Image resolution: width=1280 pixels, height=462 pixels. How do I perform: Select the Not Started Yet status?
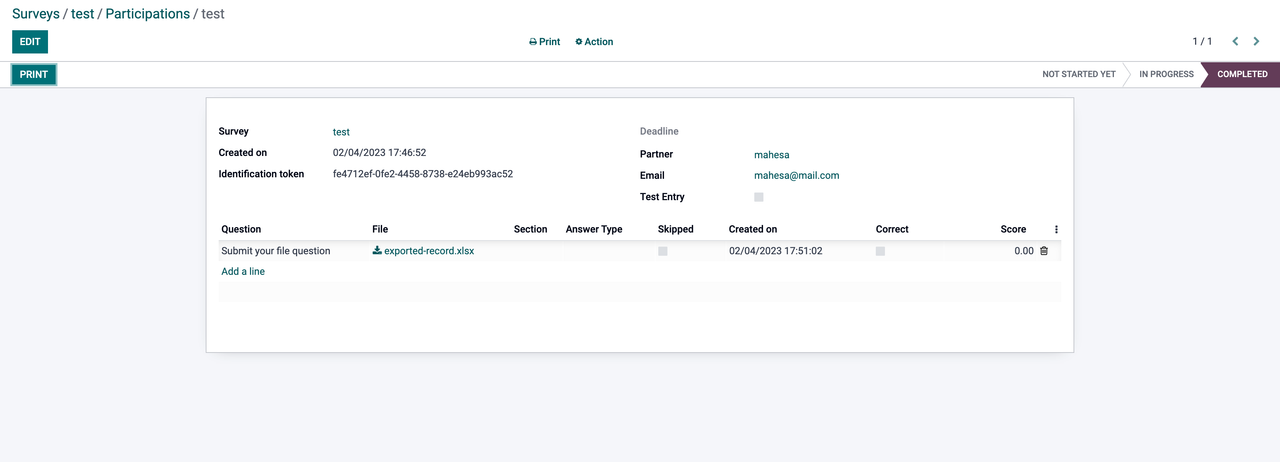1079,74
